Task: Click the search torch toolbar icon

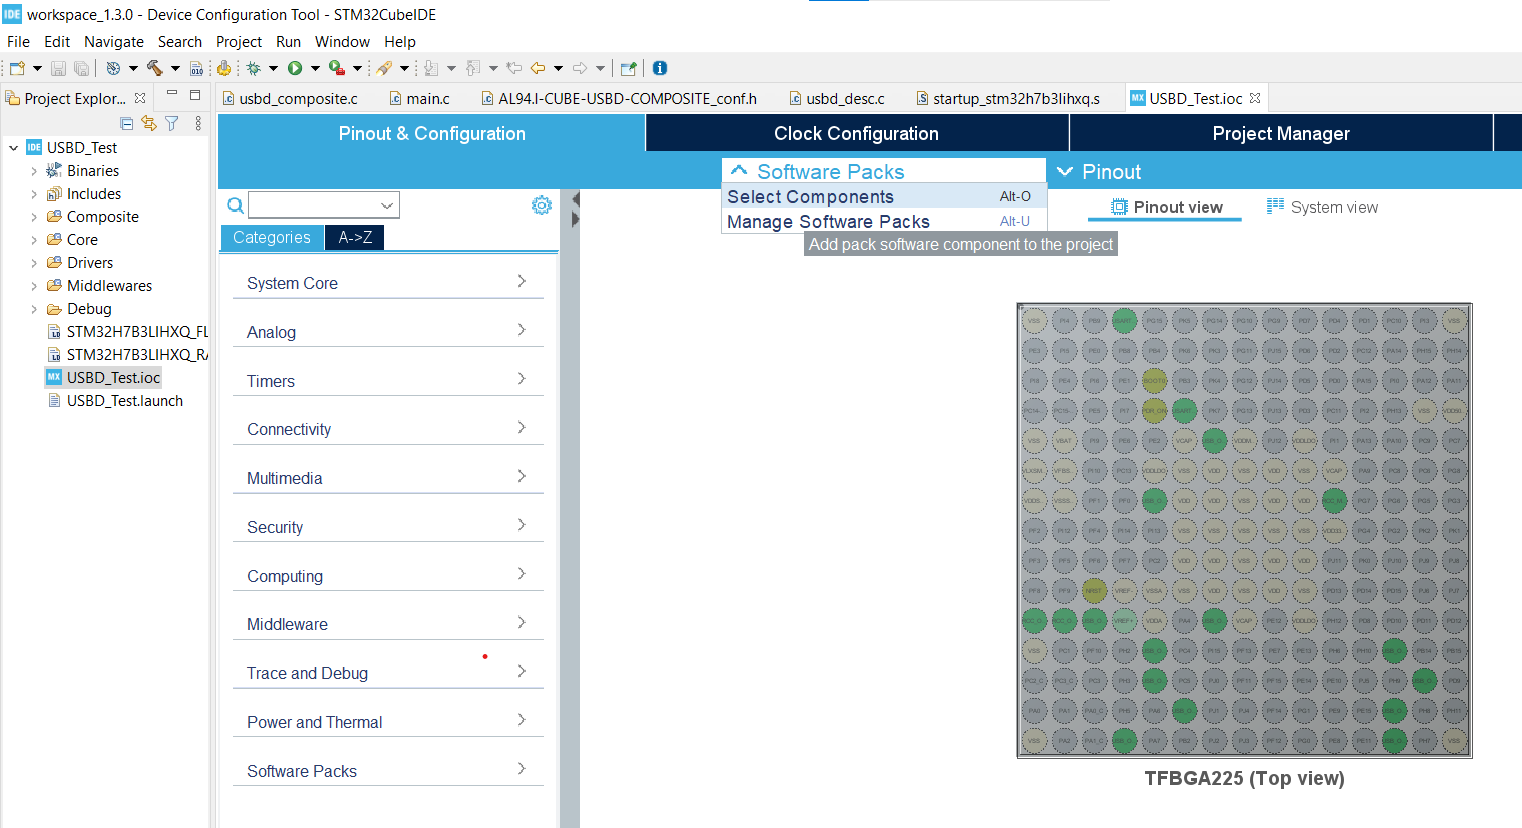Action: click(384, 68)
